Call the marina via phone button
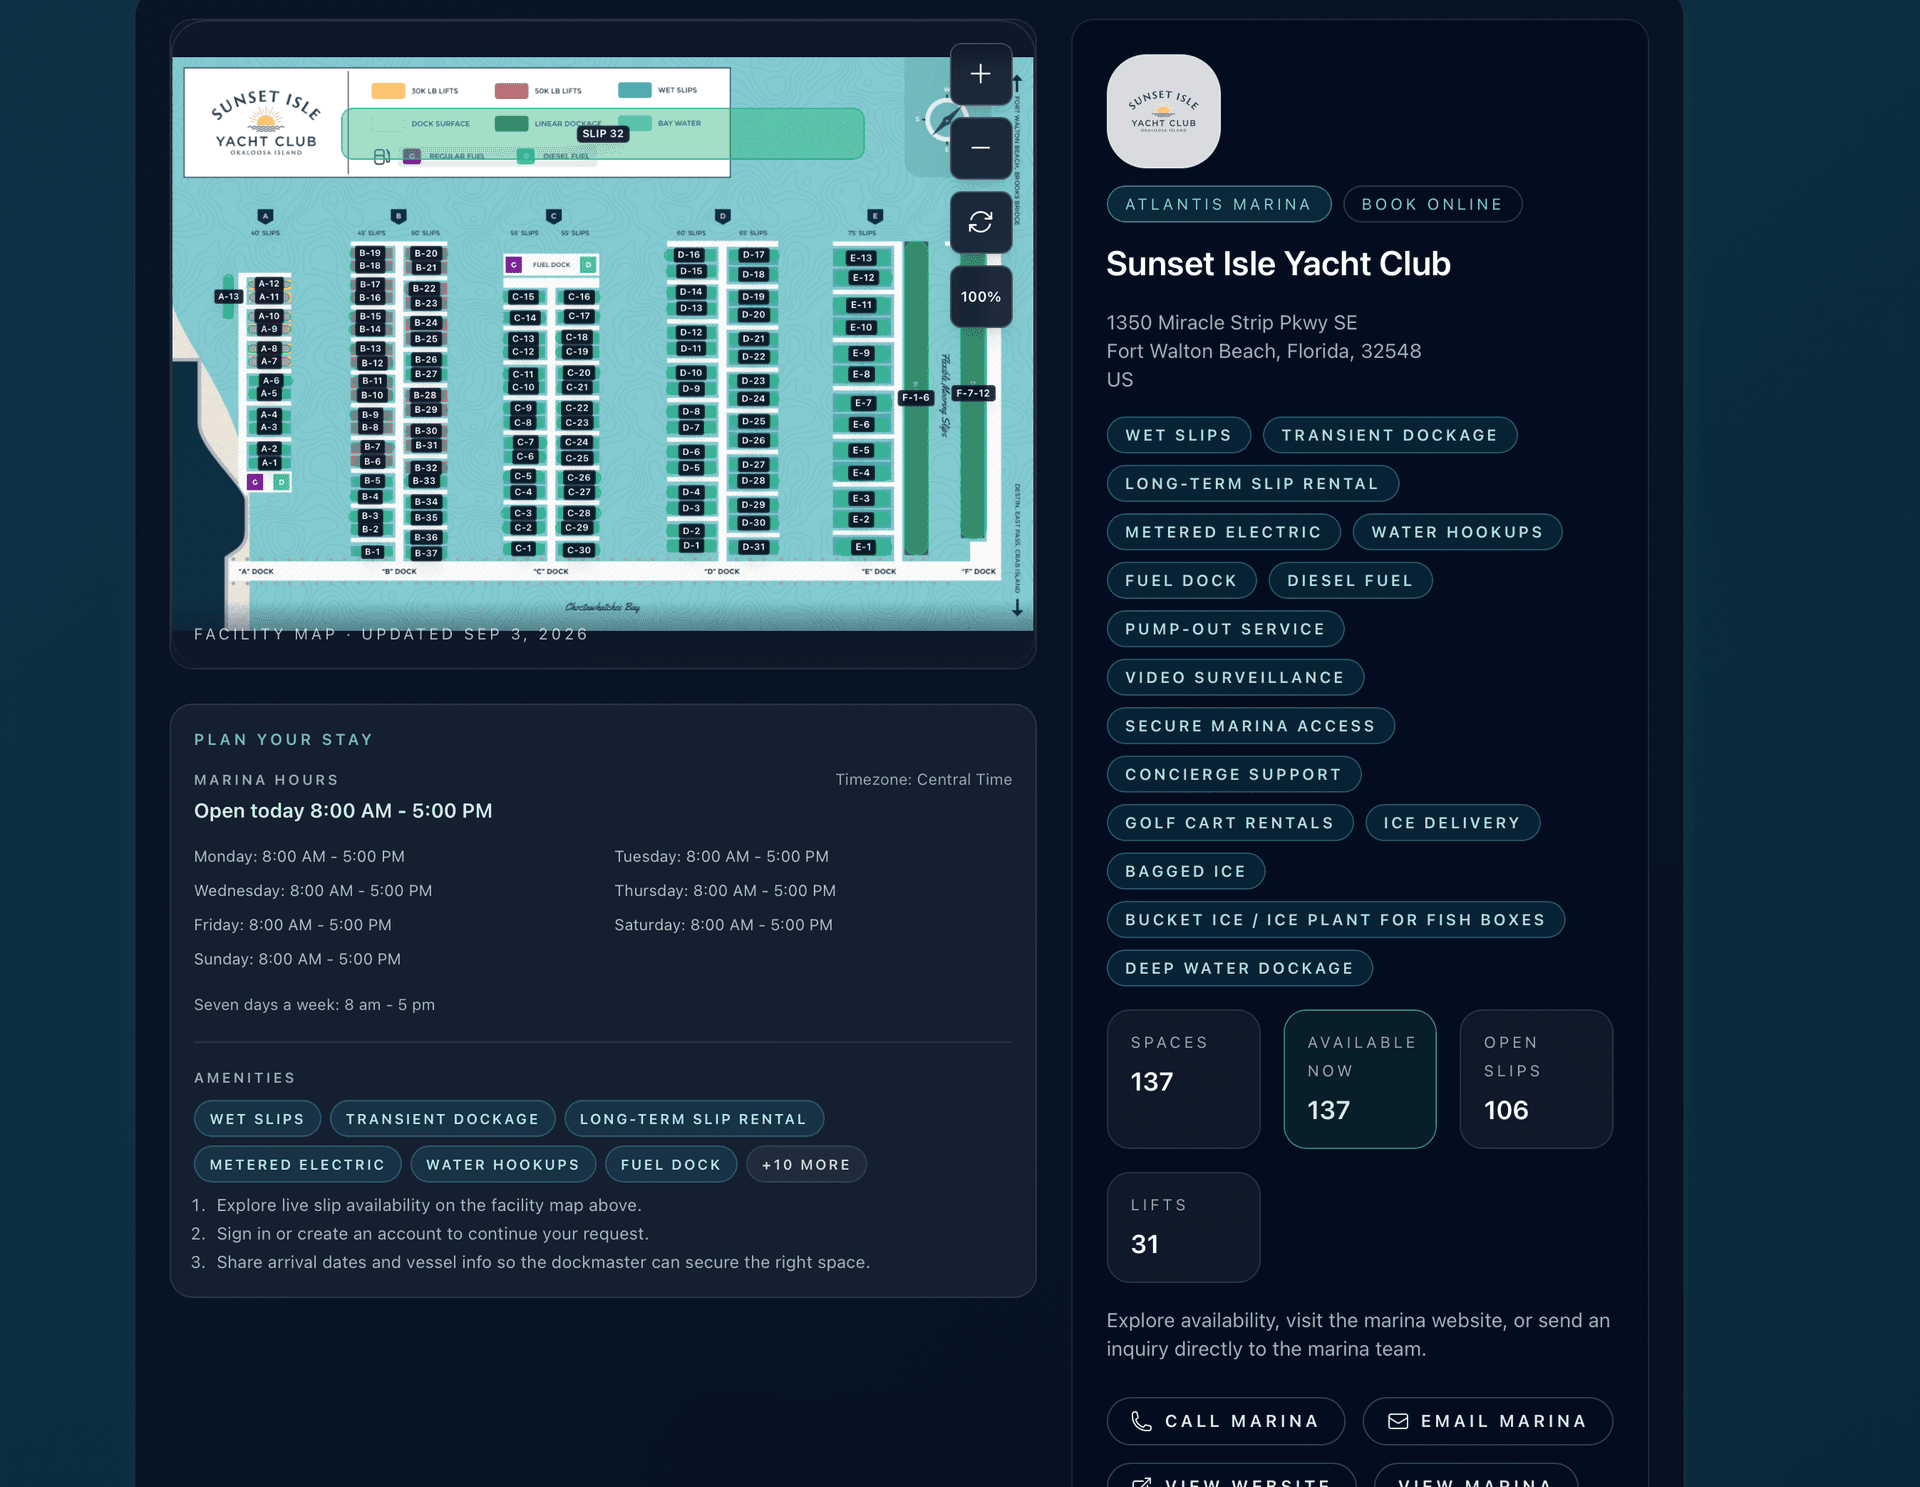Image resolution: width=1920 pixels, height=1487 pixels. click(x=1225, y=1421)
